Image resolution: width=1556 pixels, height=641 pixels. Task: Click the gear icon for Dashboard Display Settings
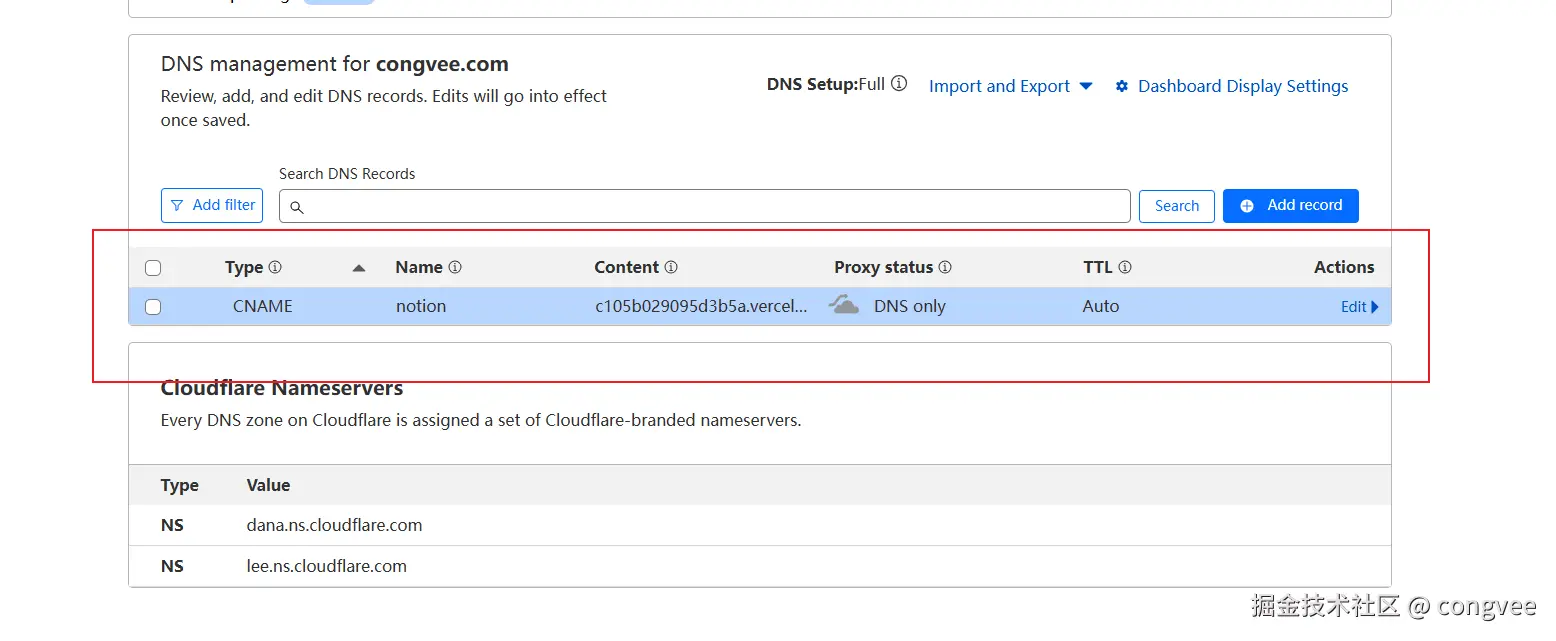(x=1122, y=86)
